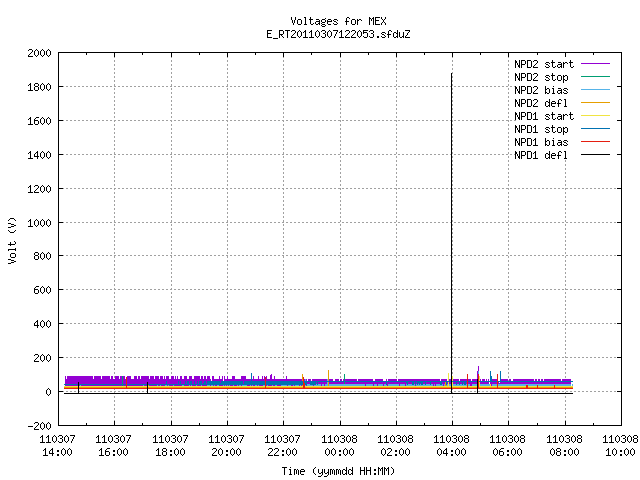Image resolution: width=640 pixels, height=480 pixels.
Task: Click the 'NPD1 start' legend label
Action: [544, 116]
